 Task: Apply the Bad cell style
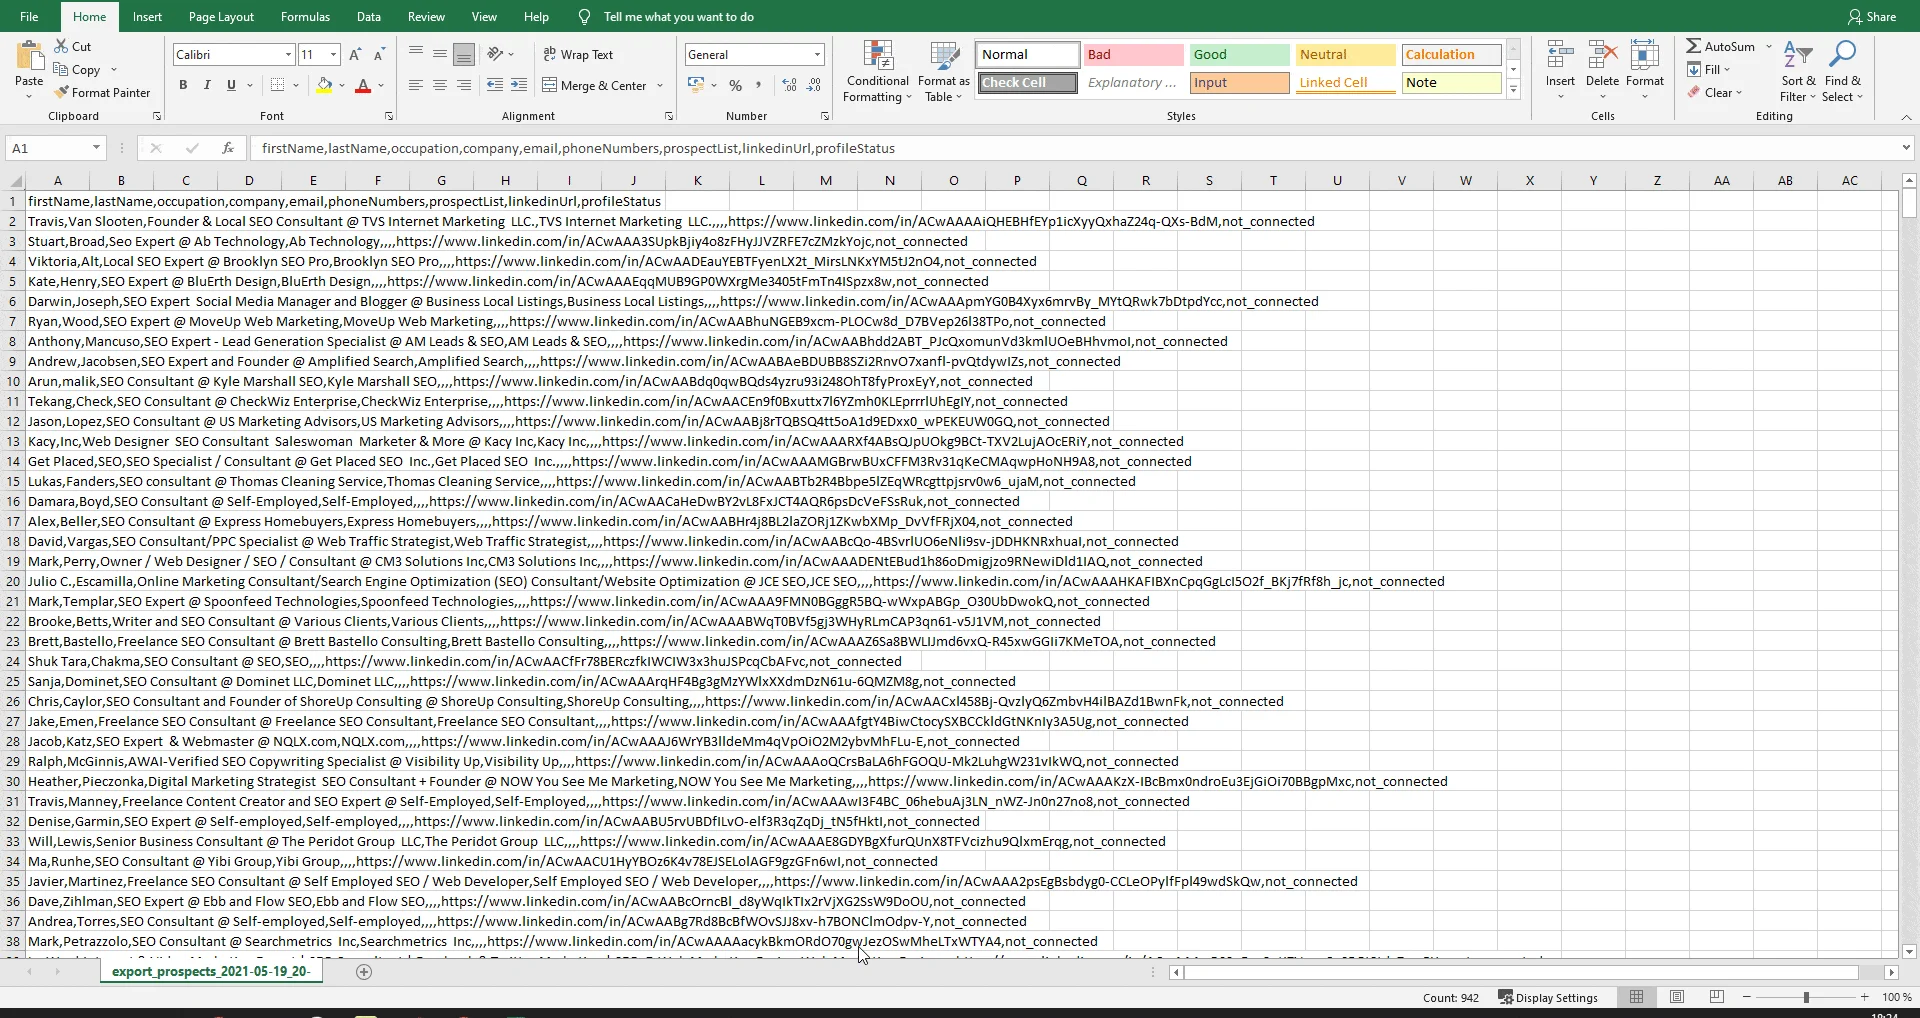(x=1133, y=54)
